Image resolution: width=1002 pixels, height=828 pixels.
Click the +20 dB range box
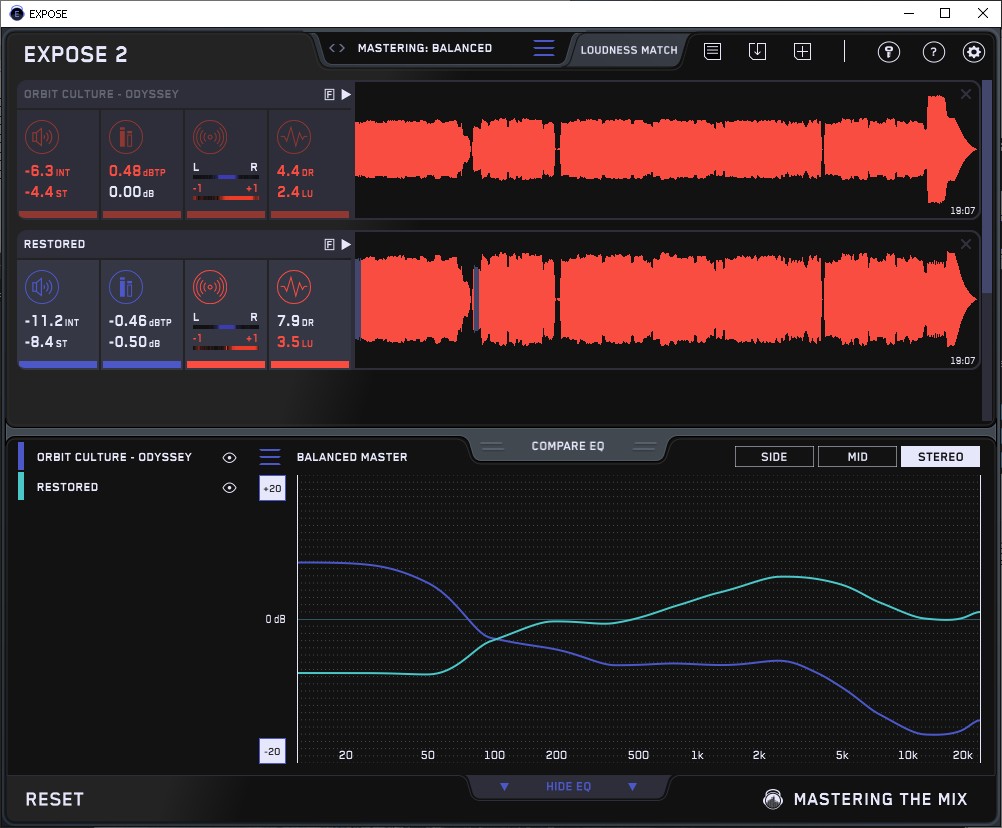click(272, 488)
